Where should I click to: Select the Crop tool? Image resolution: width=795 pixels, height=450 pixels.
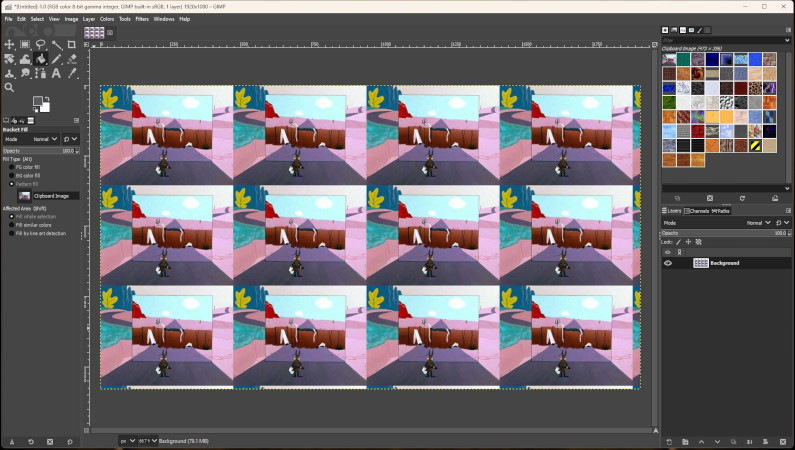[x=72, y=45]
